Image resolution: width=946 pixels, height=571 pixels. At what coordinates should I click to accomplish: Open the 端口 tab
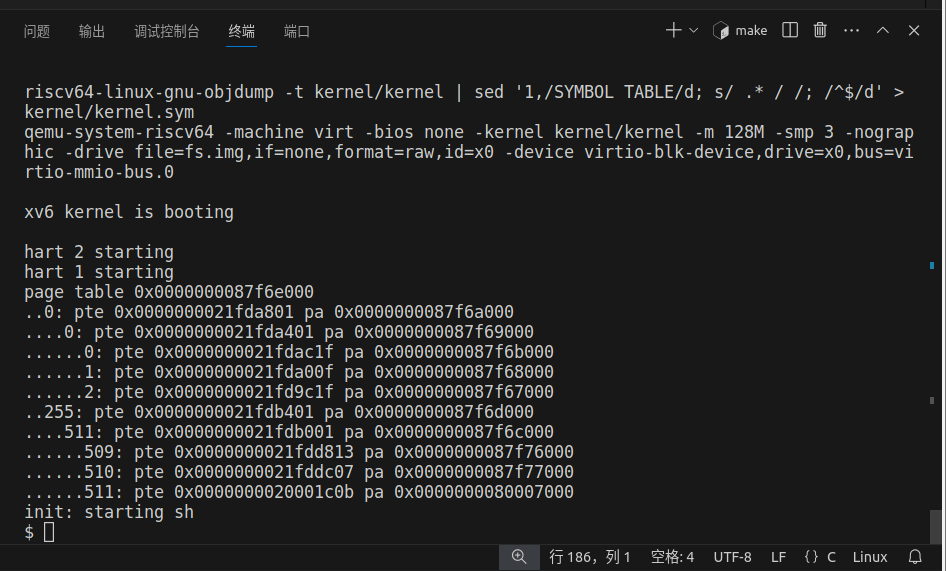coord(297,31)
